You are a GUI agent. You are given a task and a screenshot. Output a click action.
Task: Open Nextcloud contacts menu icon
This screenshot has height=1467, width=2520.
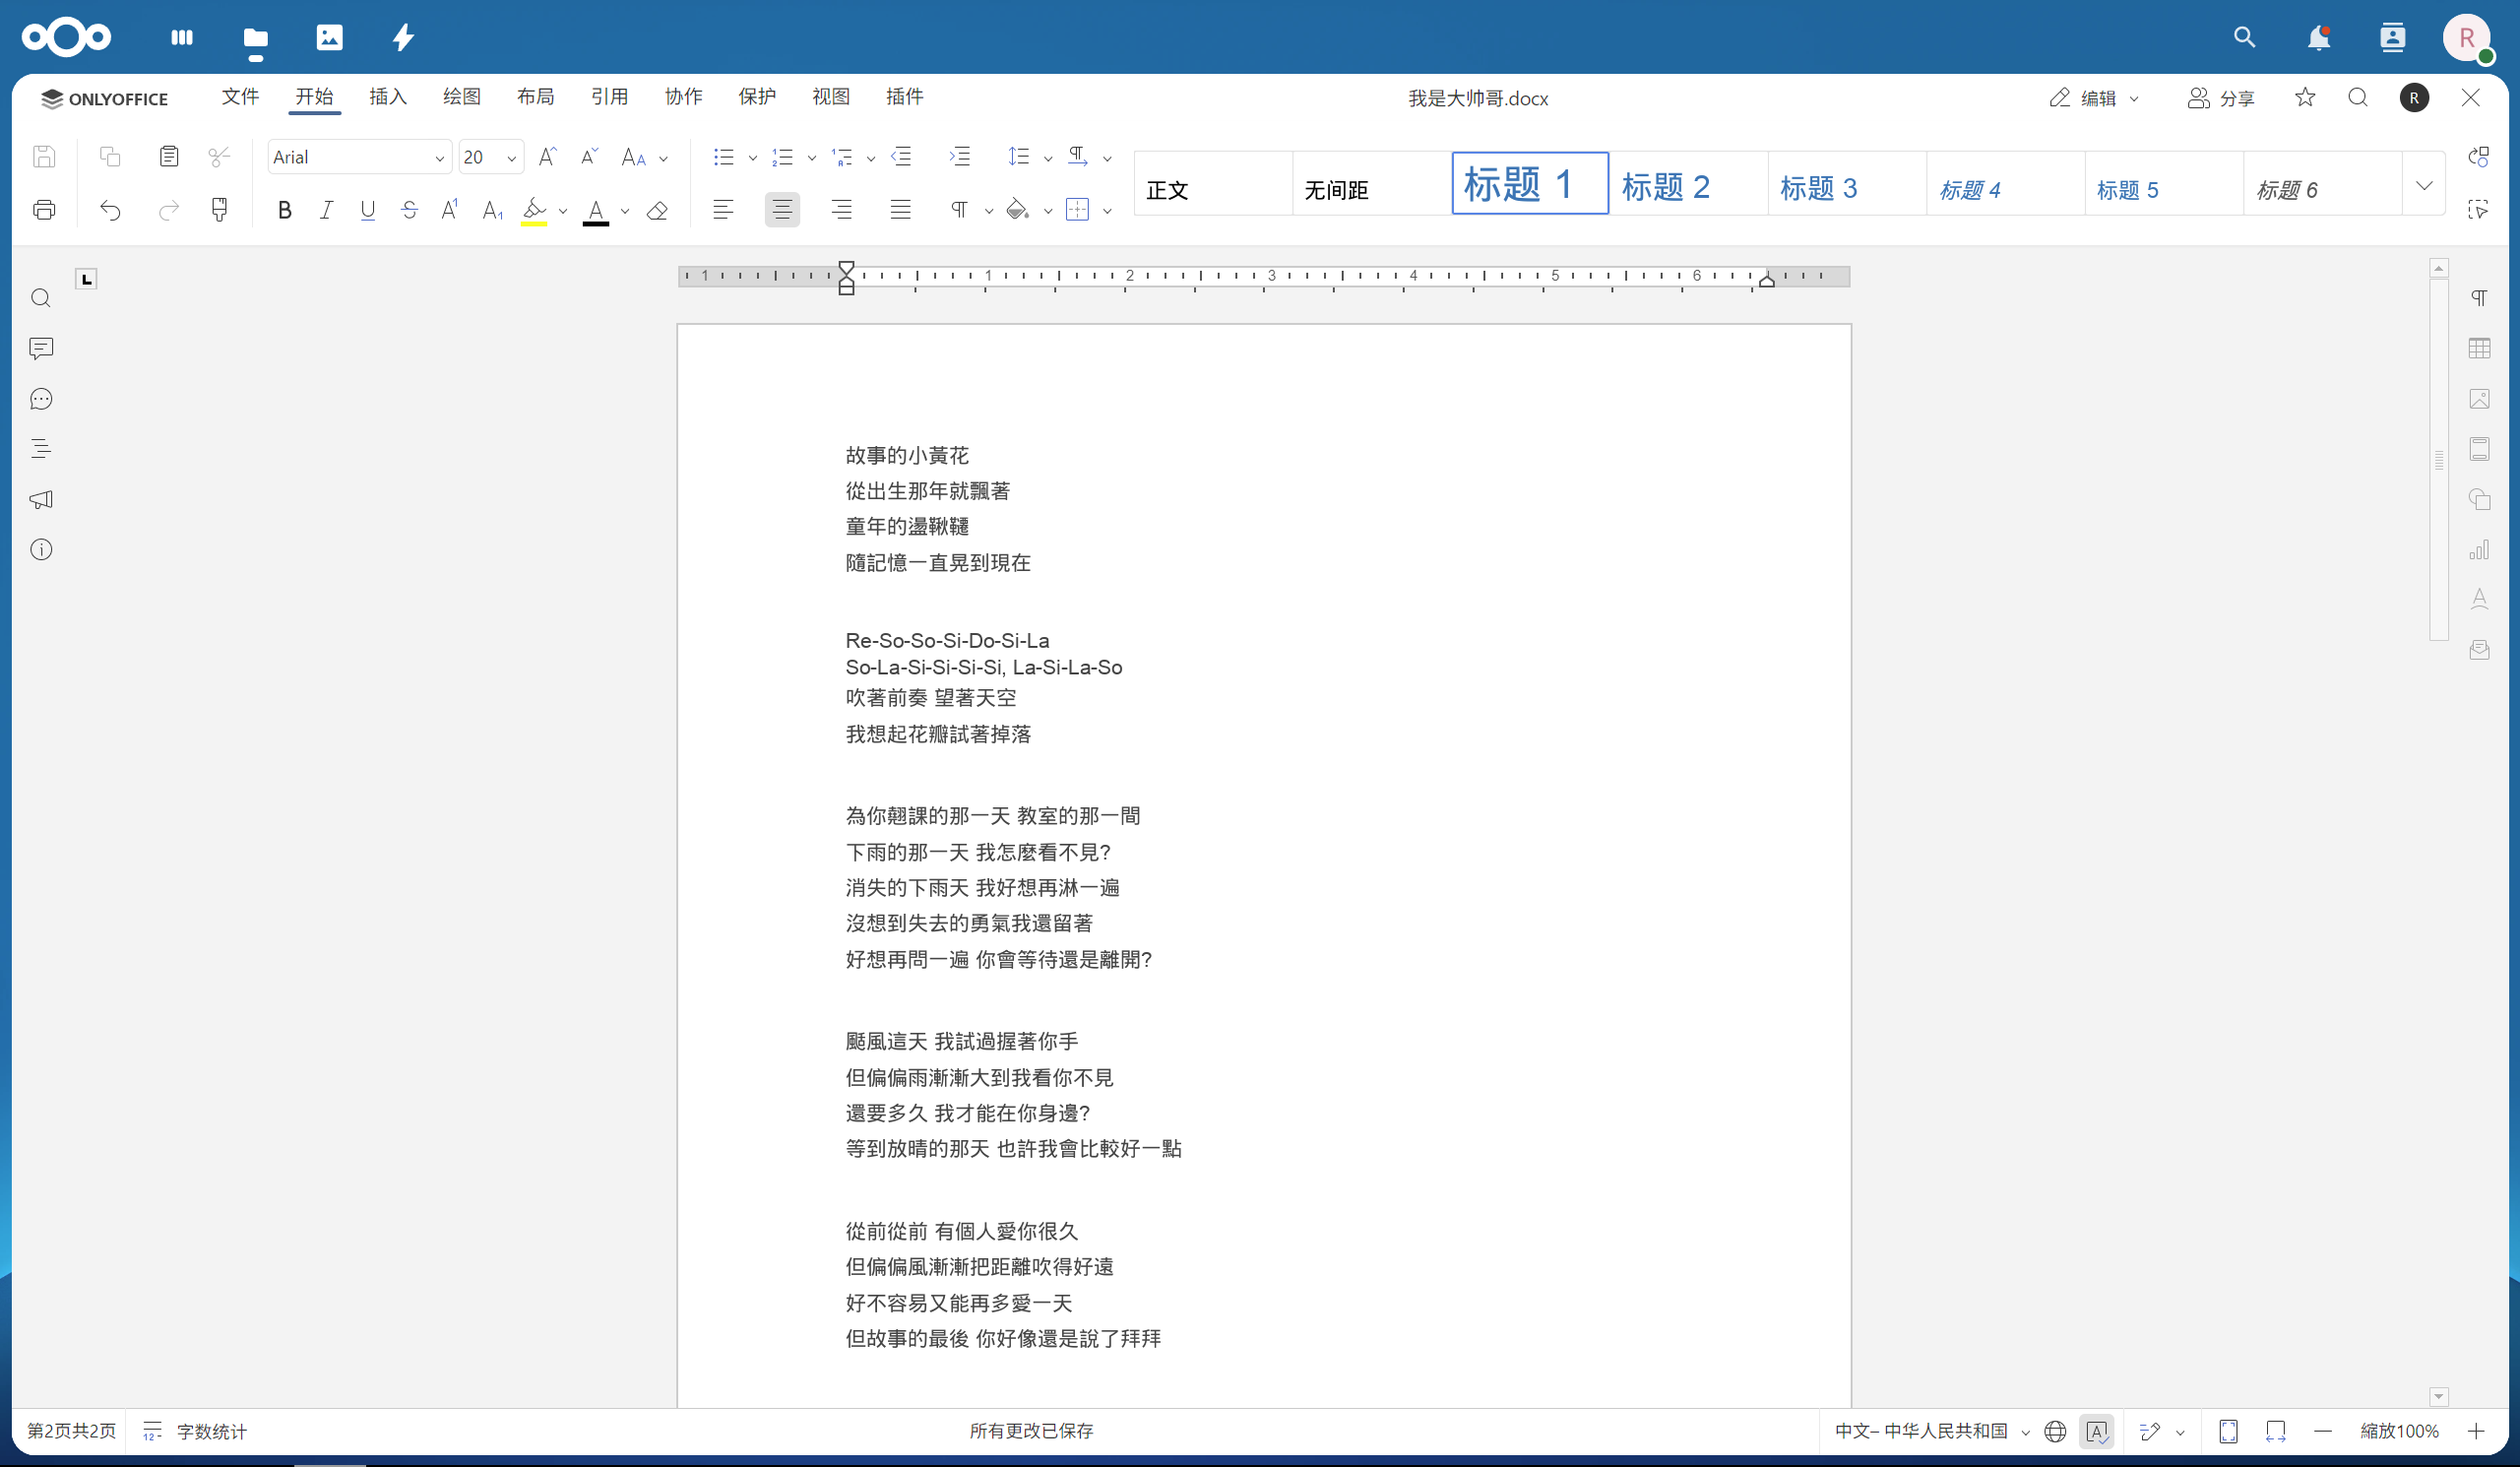click(2392, 38)
